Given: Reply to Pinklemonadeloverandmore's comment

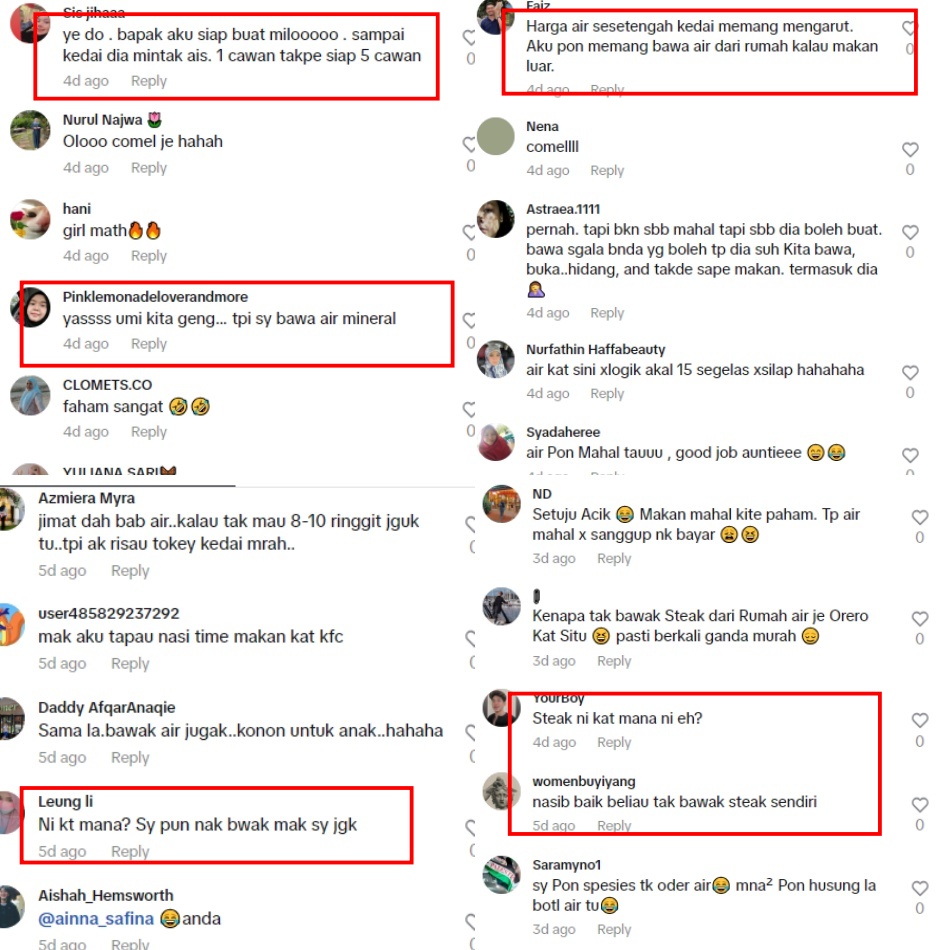Looking at the screenshot, I should coord(148,344).
